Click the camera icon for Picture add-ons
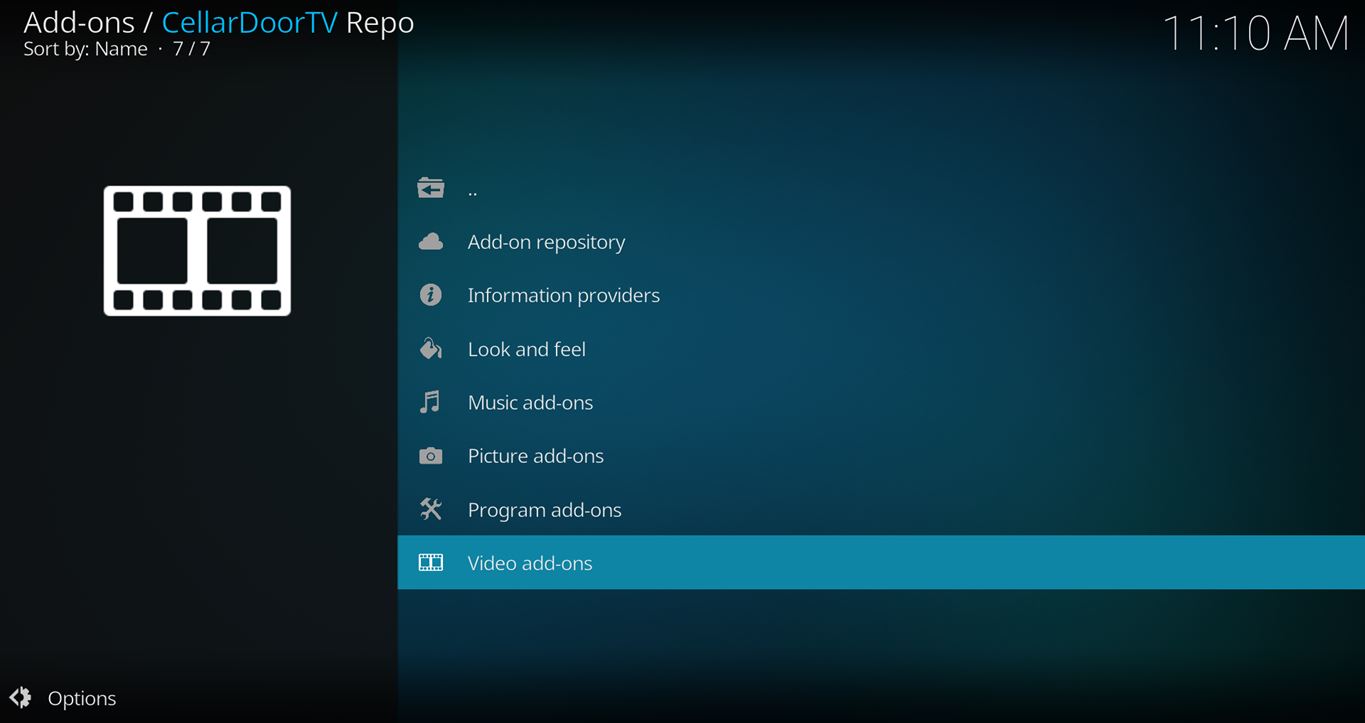1365x723 pixels. coord(431,456)
